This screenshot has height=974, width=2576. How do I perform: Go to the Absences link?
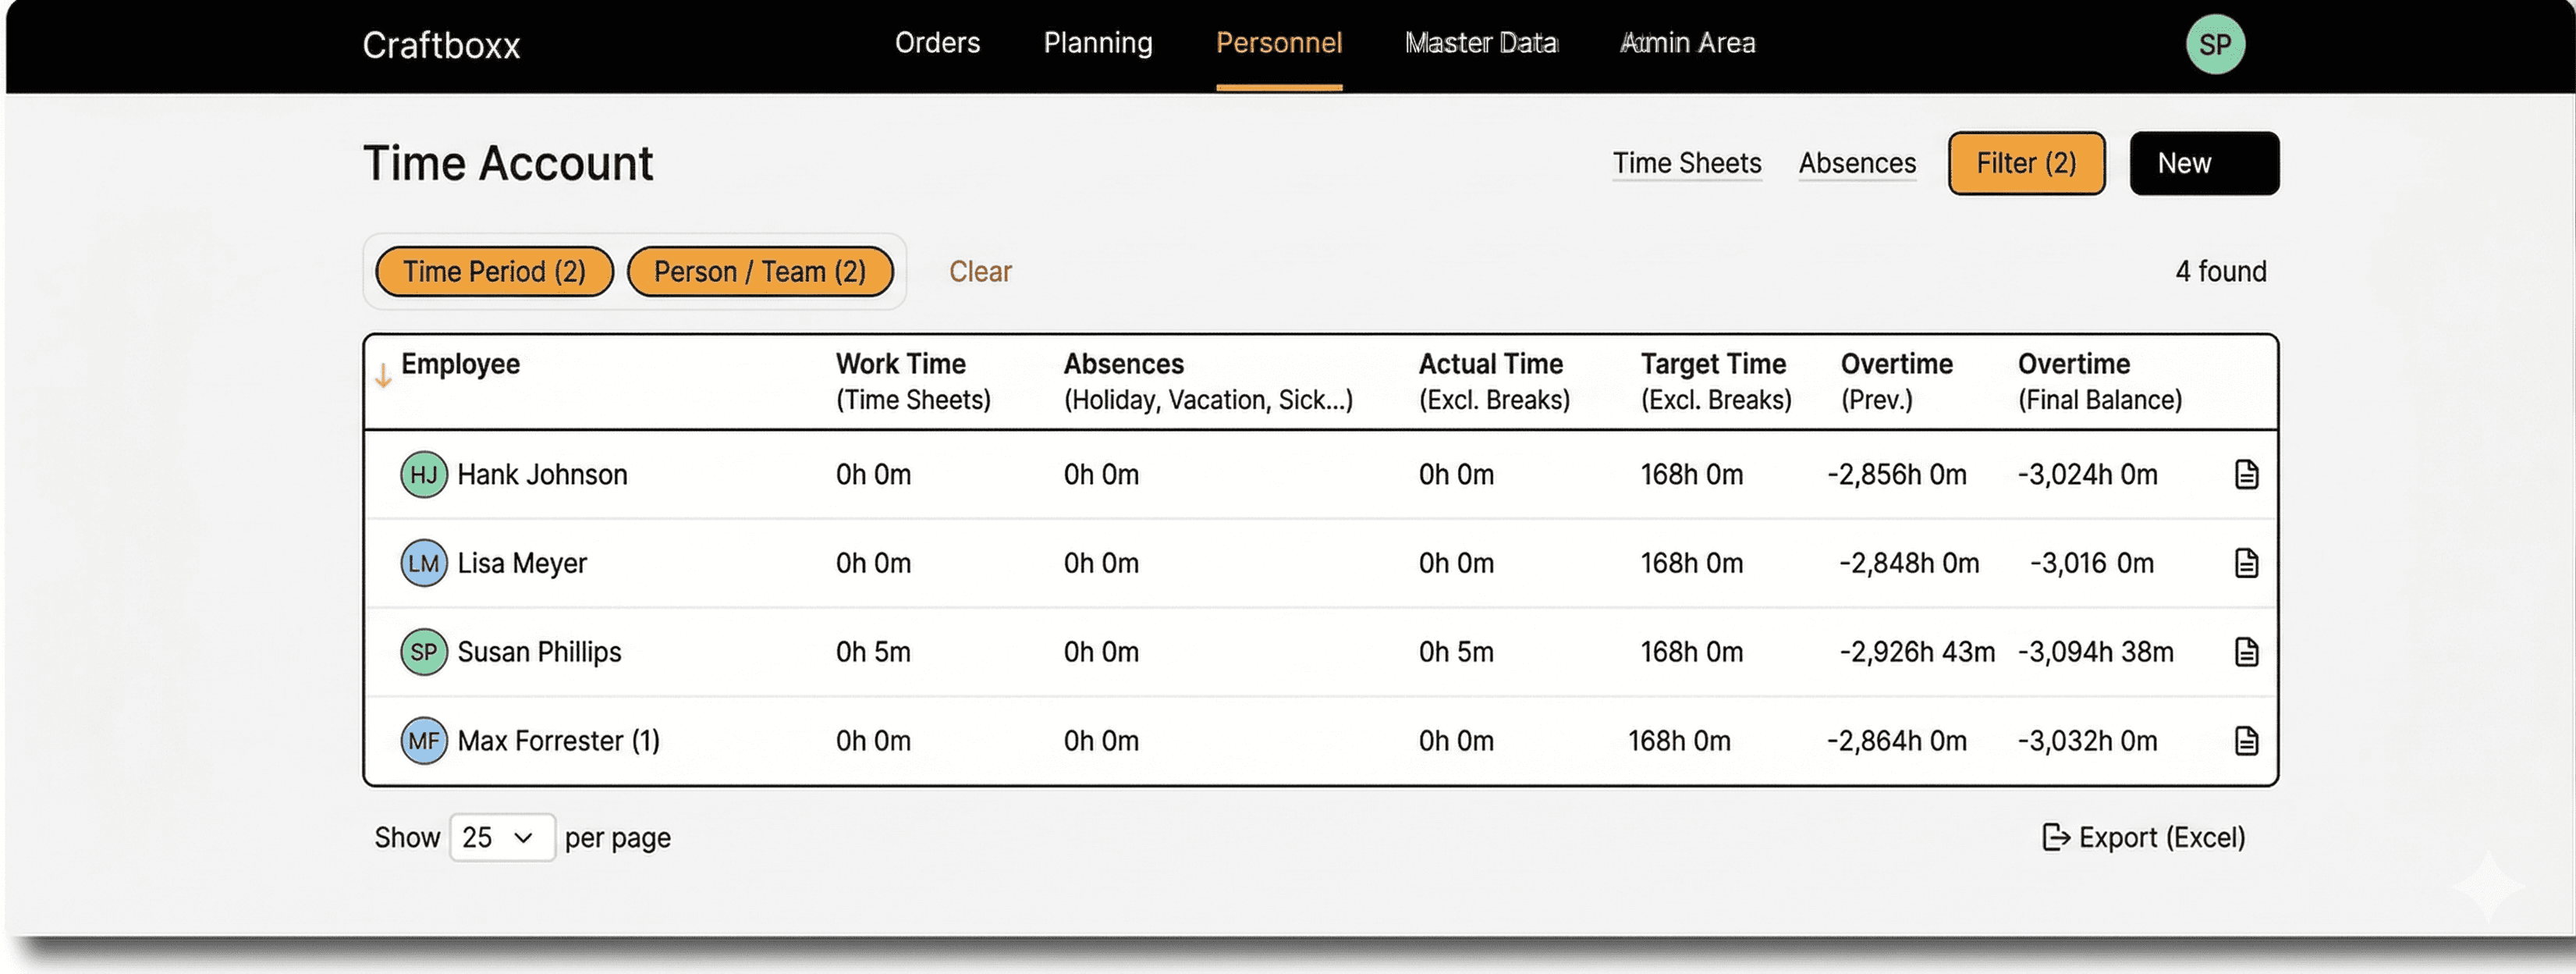1856,163
